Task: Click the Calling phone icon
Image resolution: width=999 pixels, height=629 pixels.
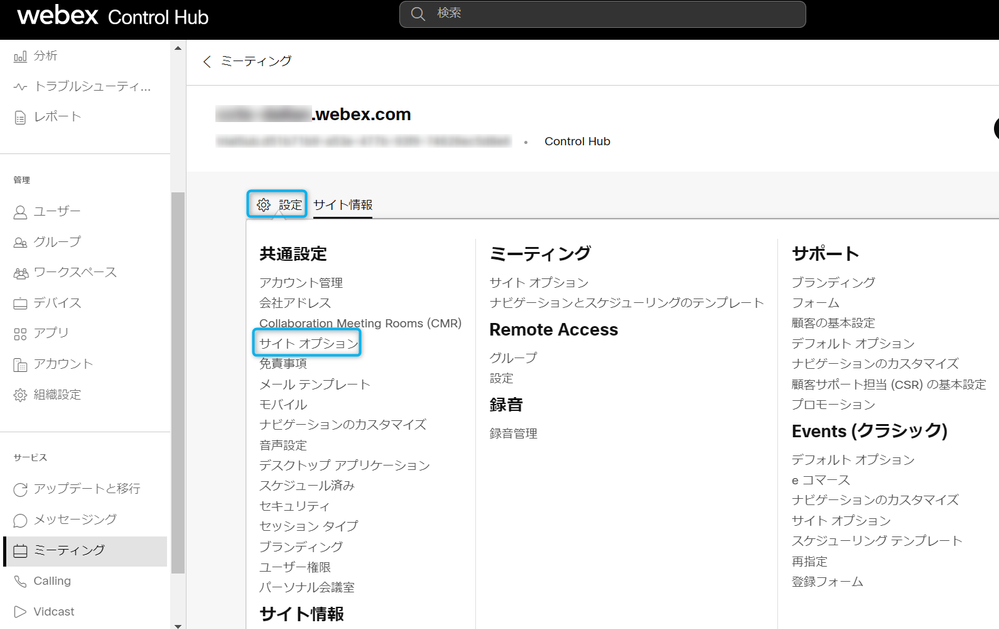Action: coord(20,581)
